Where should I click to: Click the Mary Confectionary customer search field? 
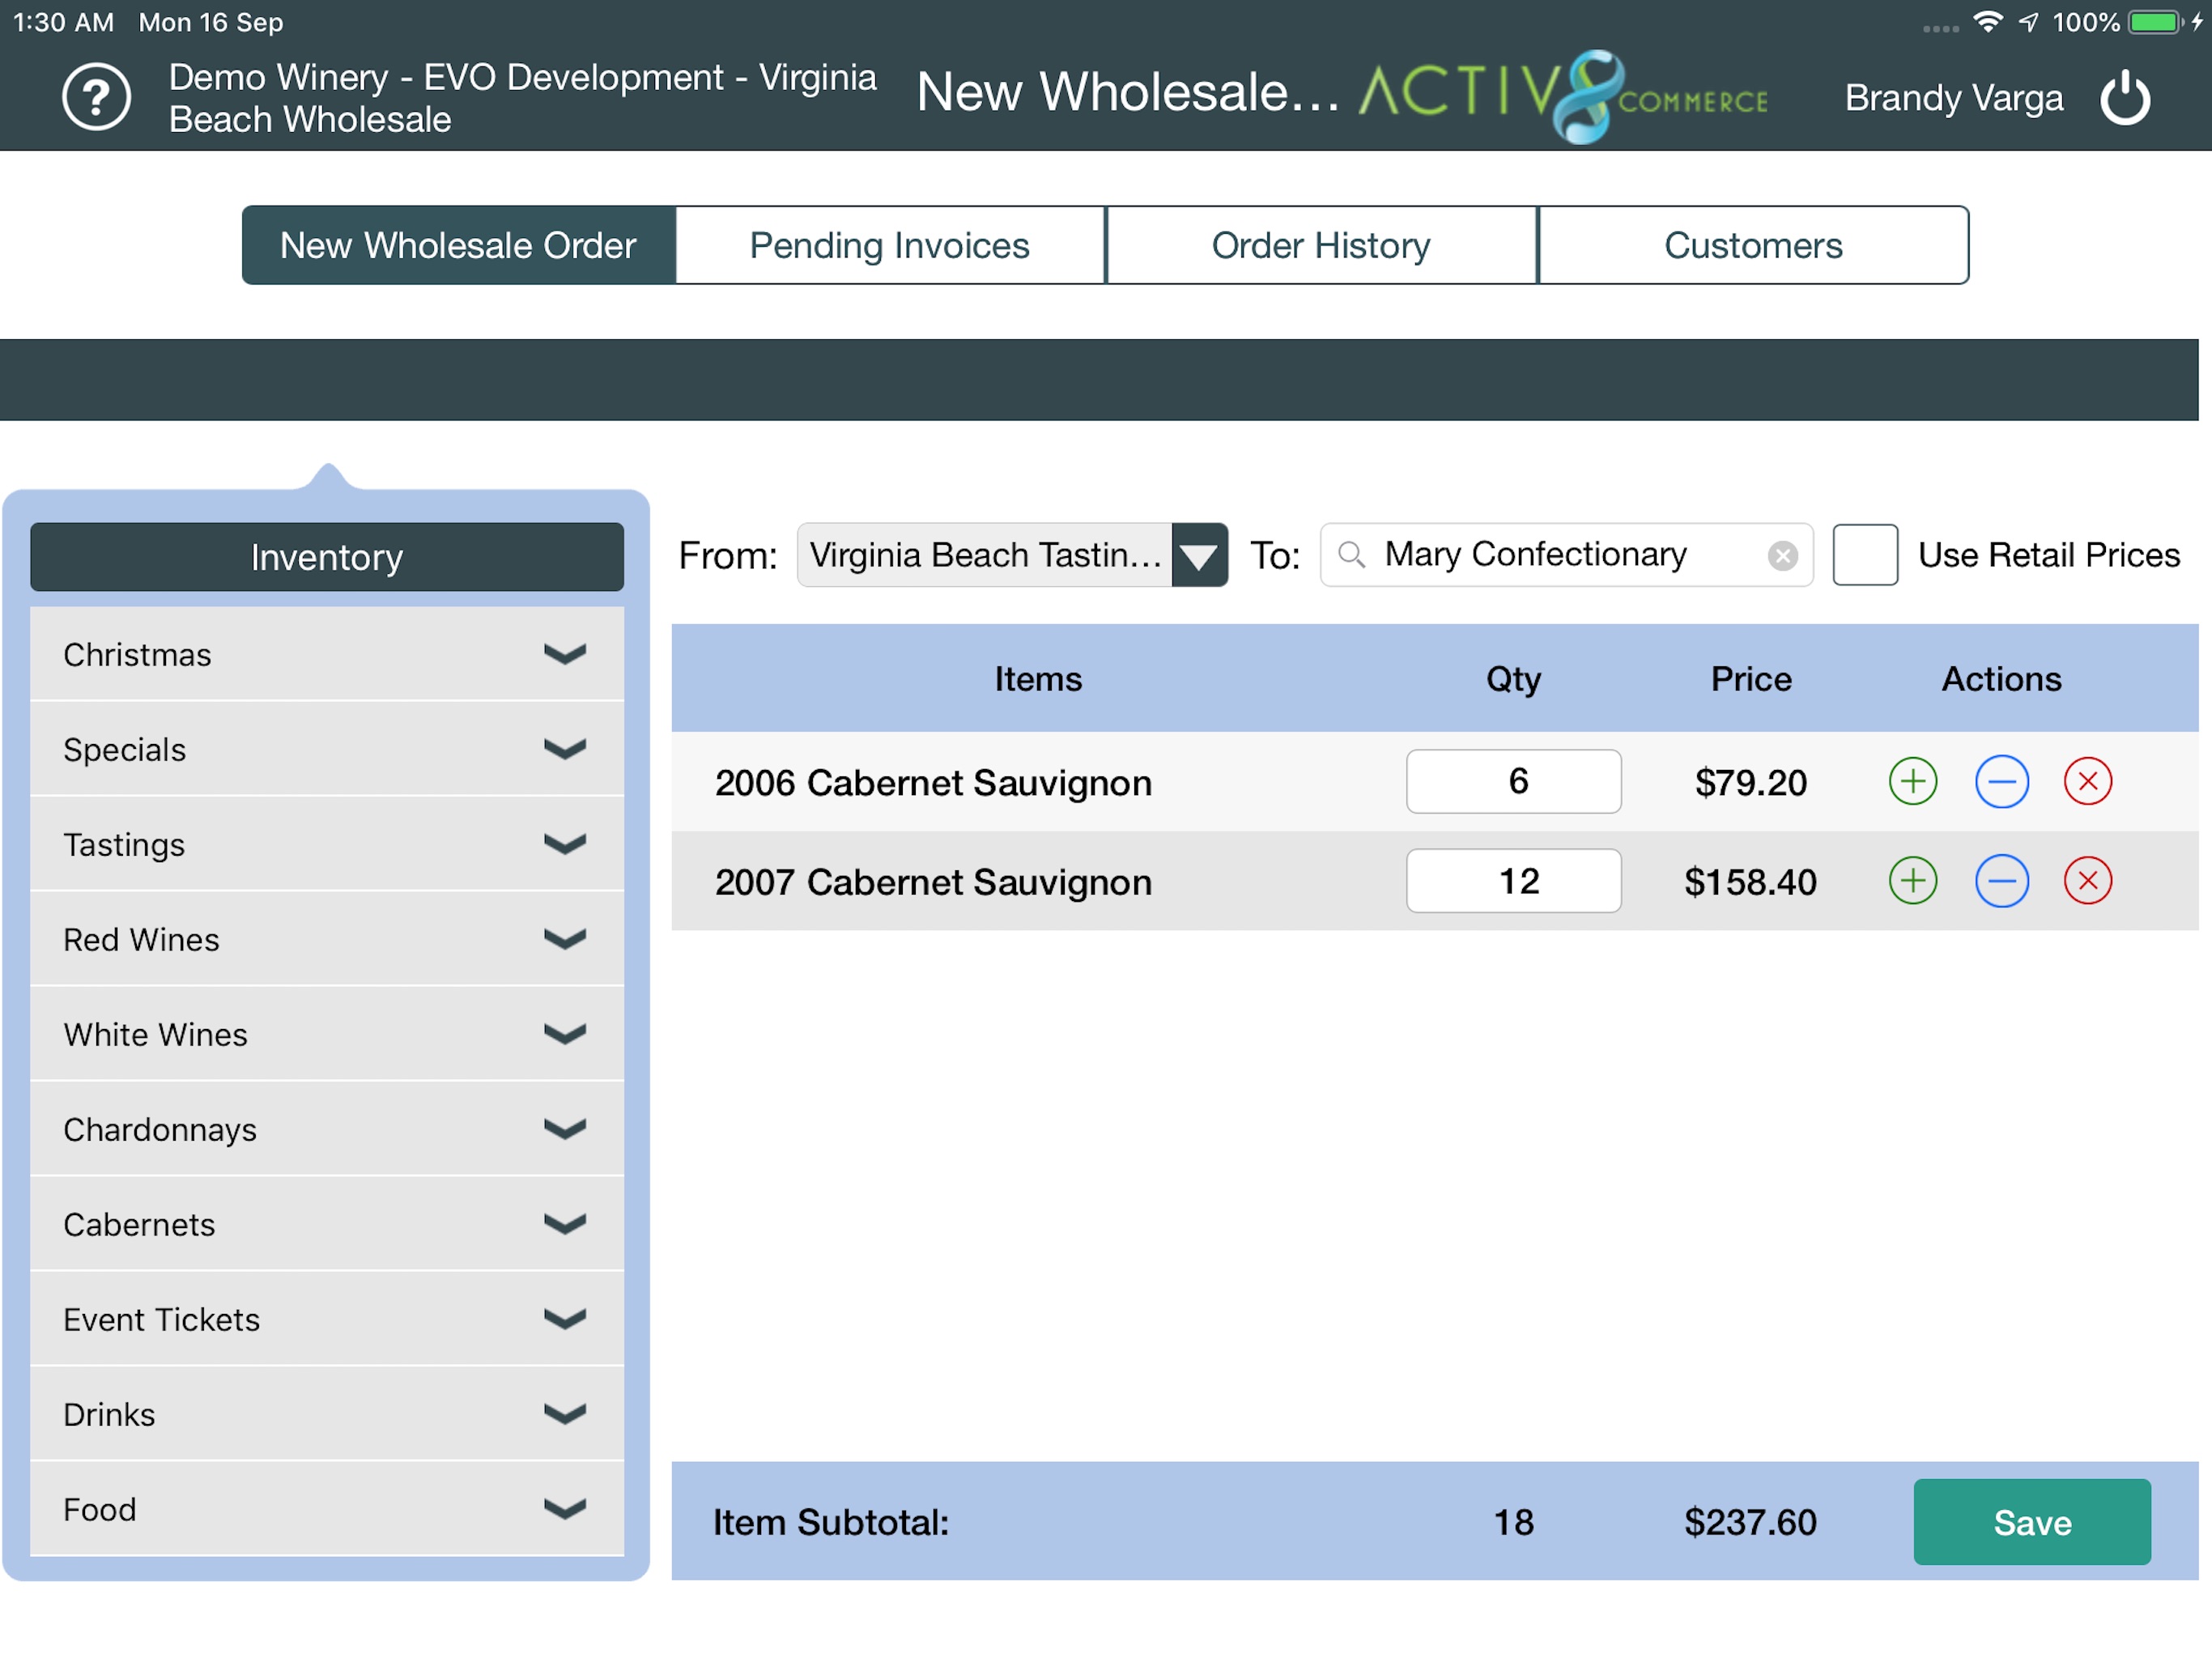coord(1566,555)
